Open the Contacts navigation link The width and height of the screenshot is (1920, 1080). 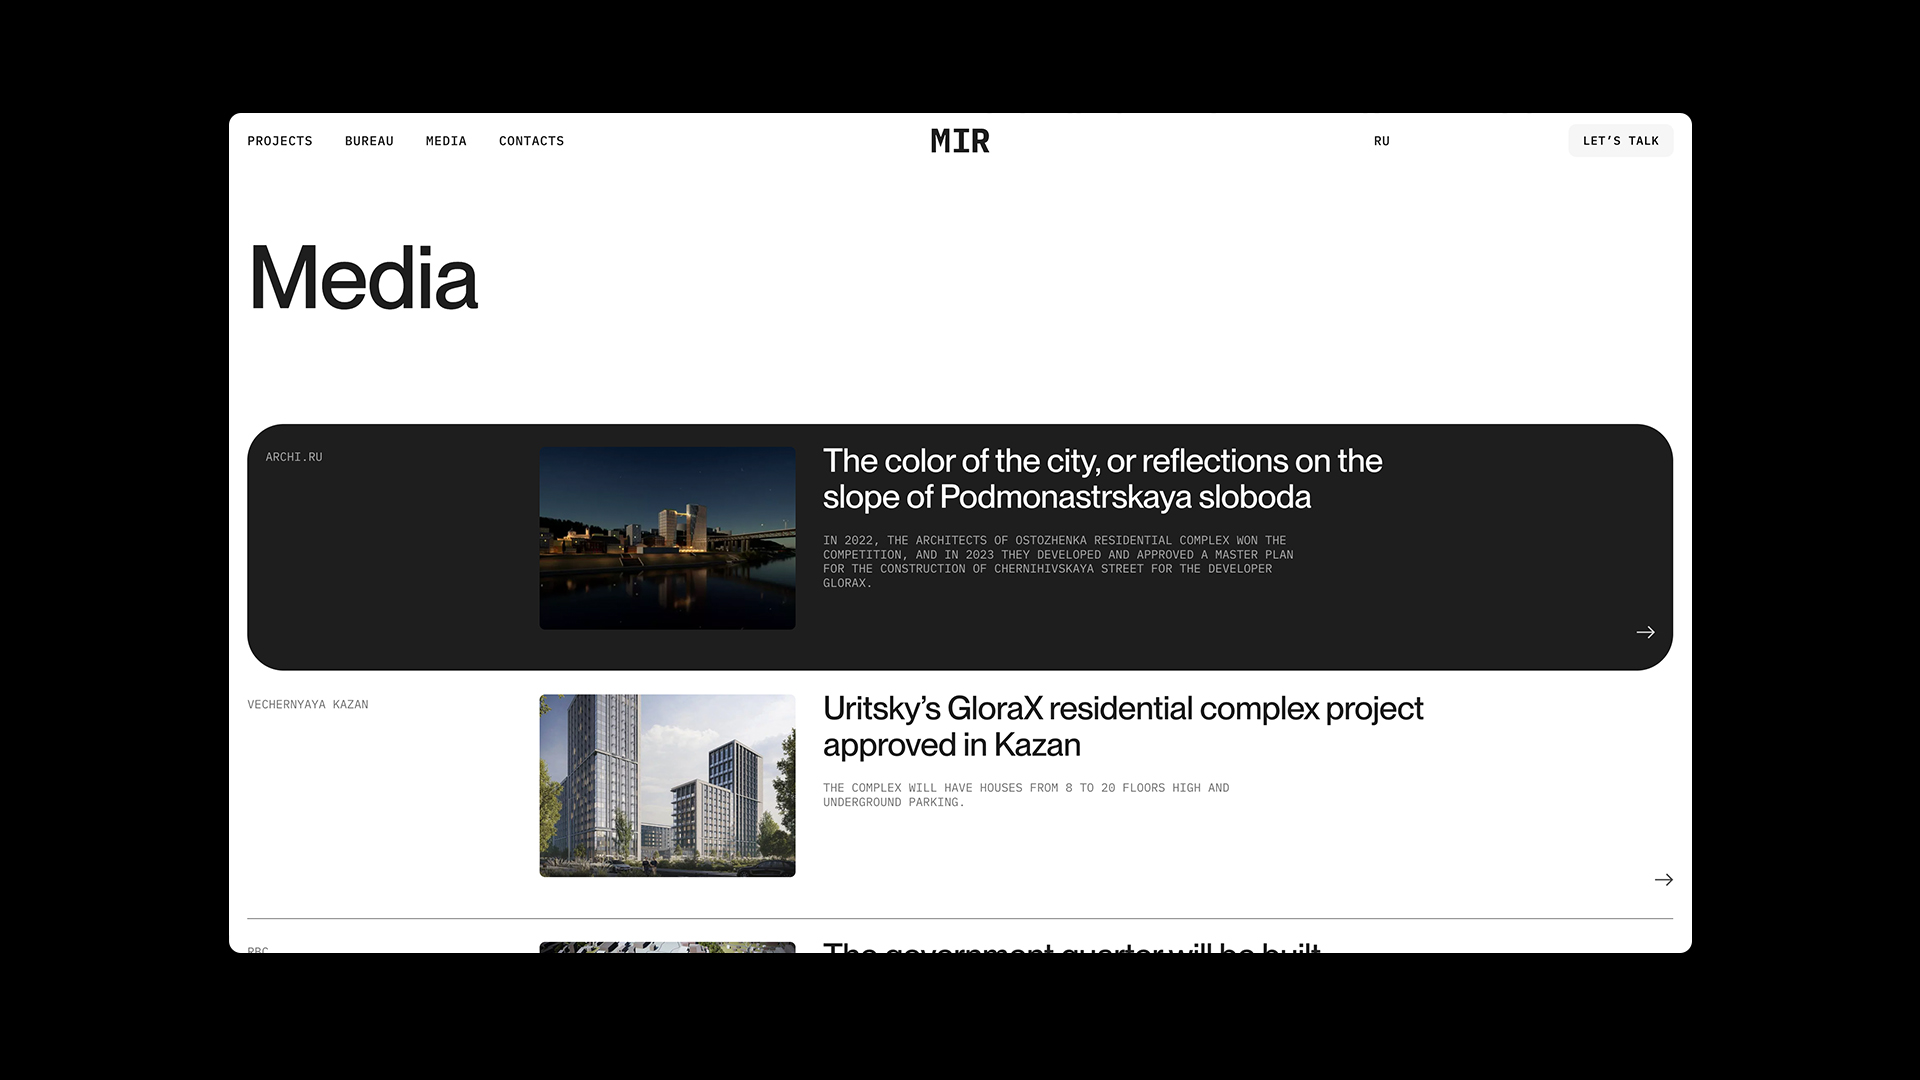tap(531, 141)
